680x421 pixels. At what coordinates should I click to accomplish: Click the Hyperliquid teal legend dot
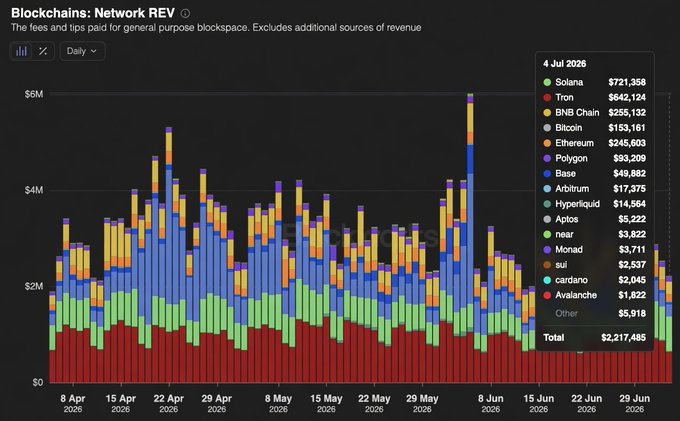coord(547,204)
